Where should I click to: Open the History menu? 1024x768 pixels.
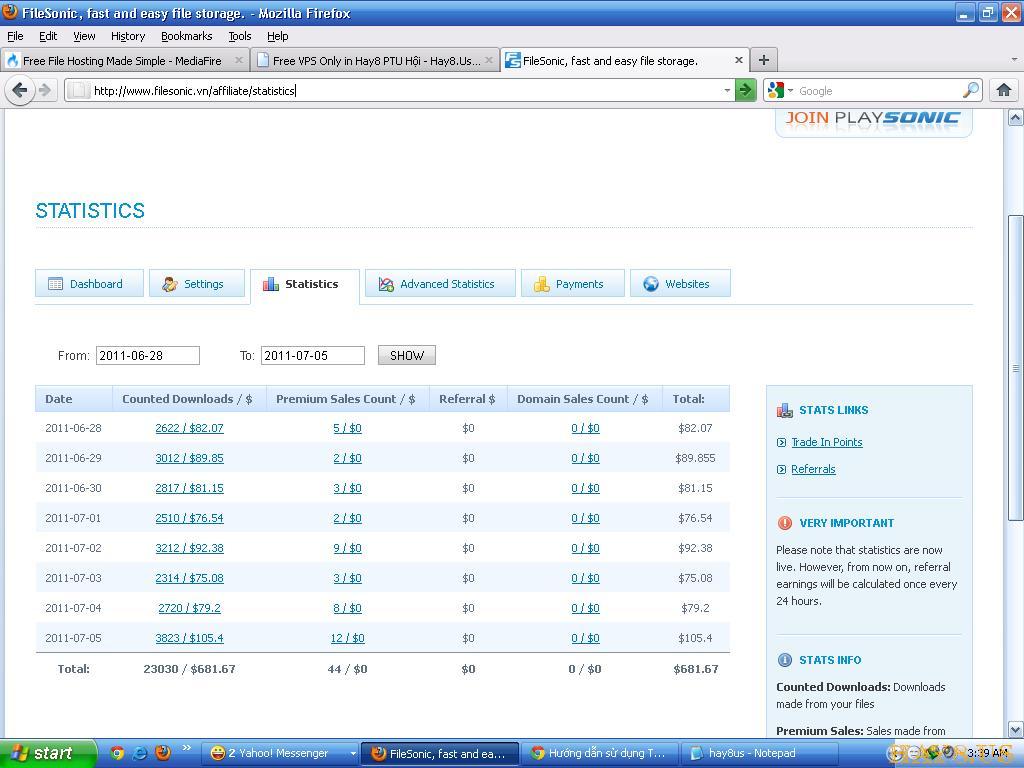(128, 36)
